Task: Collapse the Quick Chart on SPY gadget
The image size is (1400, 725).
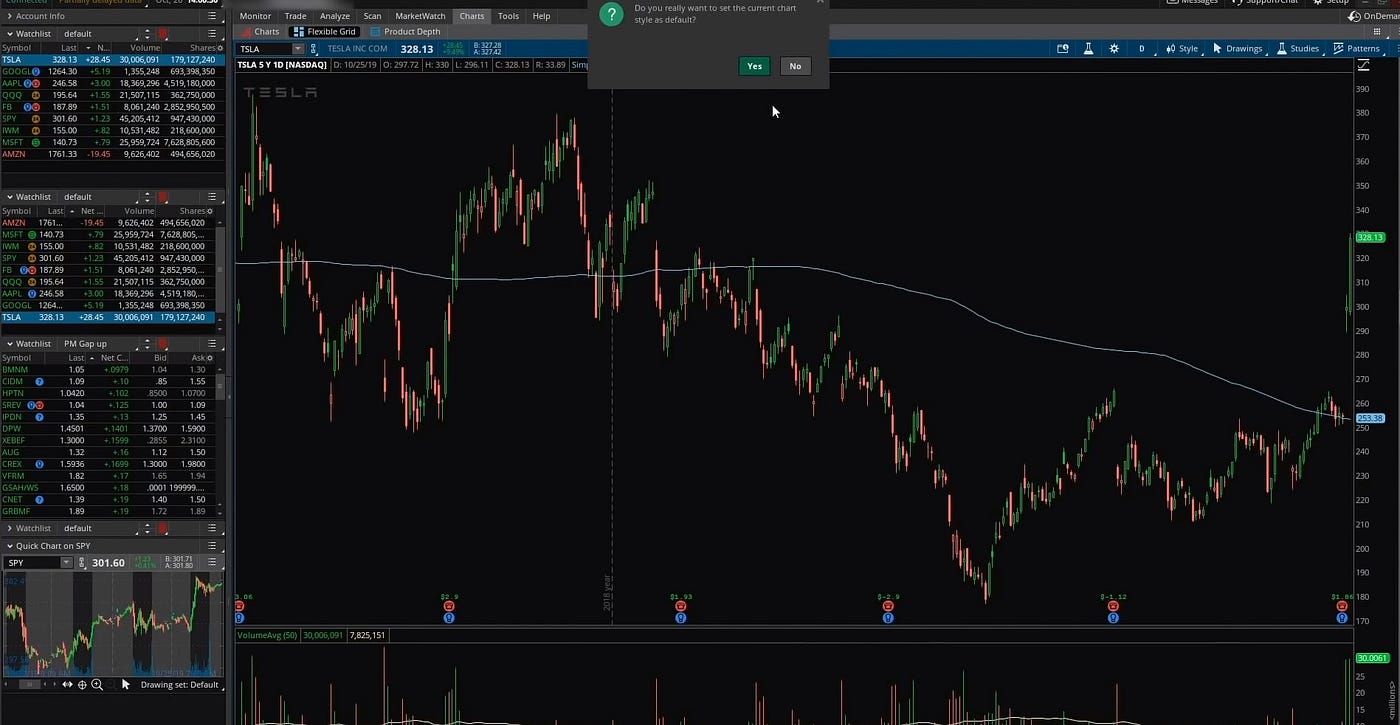Action: point(9,546)
